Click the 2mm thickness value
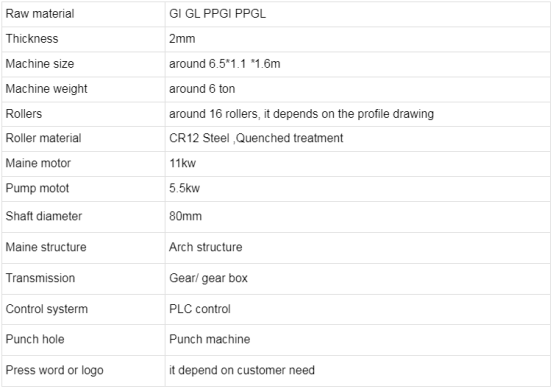 tap(182, 39)
